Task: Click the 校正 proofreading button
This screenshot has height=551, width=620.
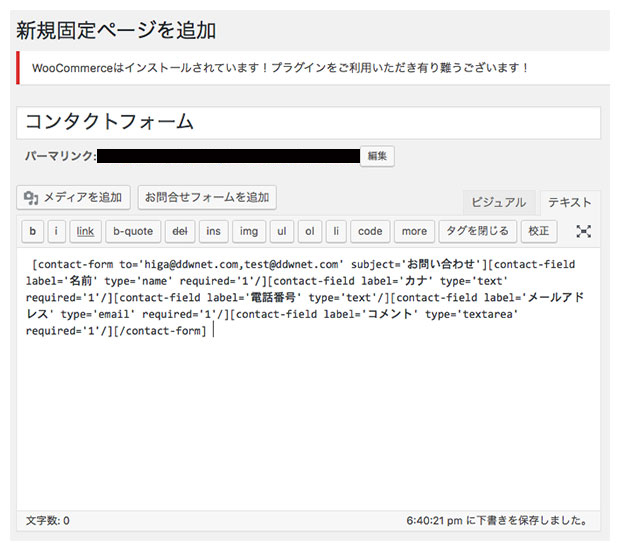Action: tap(539, 231)
